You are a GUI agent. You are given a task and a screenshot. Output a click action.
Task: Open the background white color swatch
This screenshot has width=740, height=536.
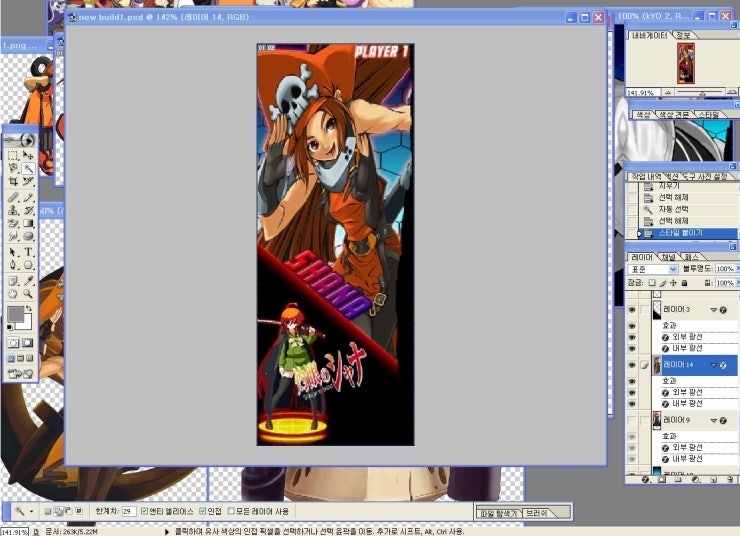26,325
